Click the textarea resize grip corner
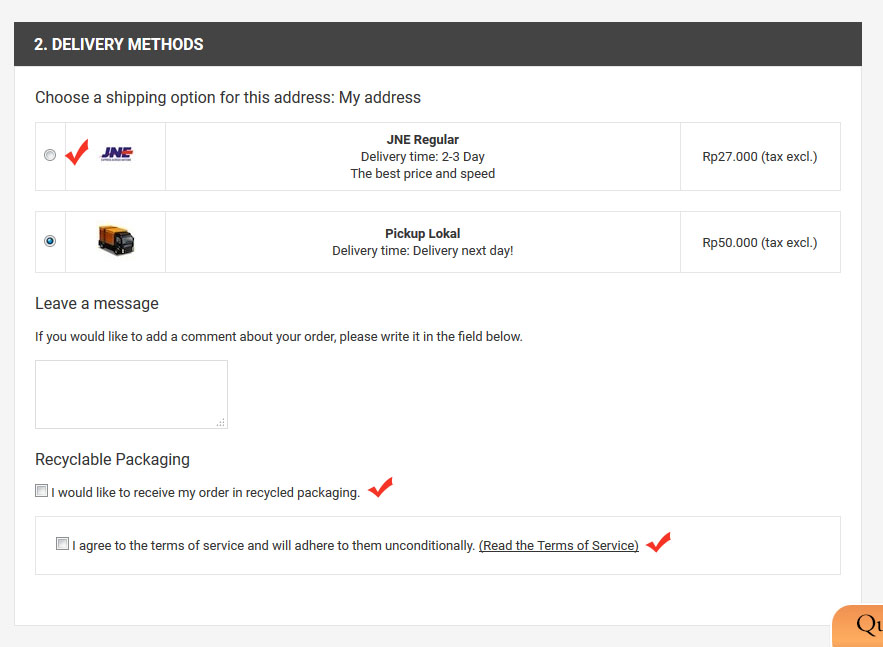This screenshot has height=647, width=883. [x=221, y=422]
